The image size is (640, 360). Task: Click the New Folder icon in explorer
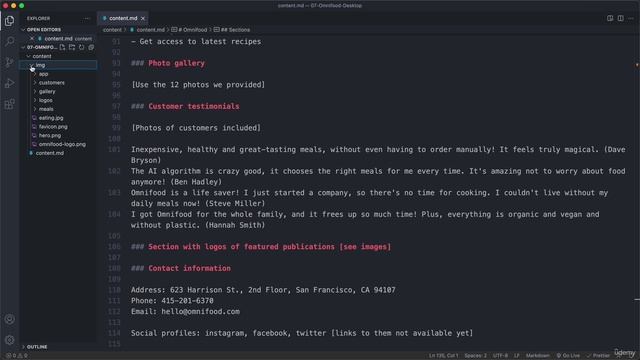pos(72,47)
